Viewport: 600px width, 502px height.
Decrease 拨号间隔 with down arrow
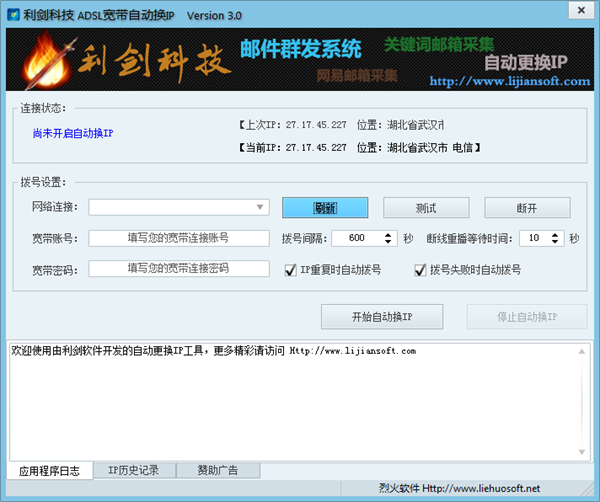(388, 241)
